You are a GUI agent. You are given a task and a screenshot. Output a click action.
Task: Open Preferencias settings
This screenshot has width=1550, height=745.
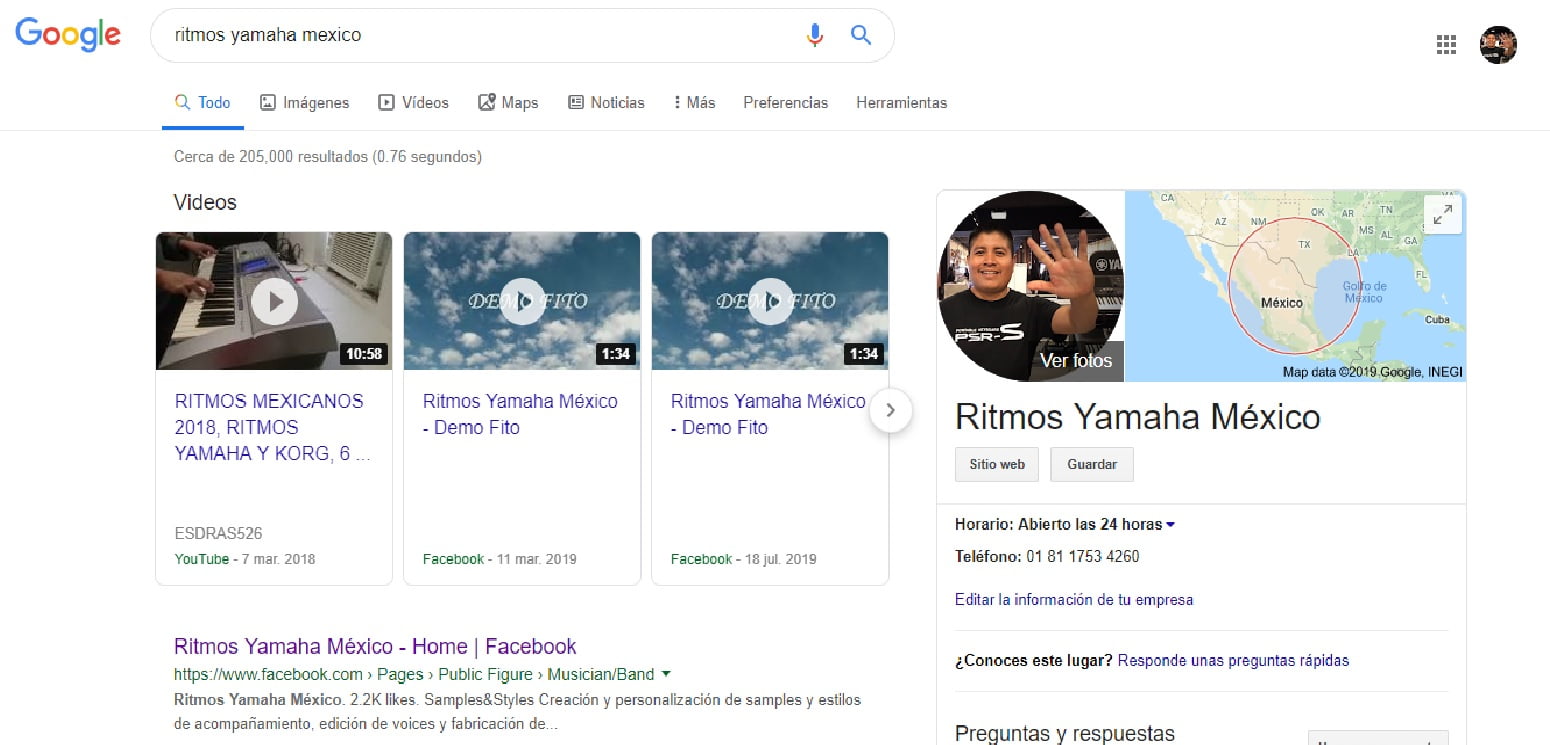coord(785,102)
